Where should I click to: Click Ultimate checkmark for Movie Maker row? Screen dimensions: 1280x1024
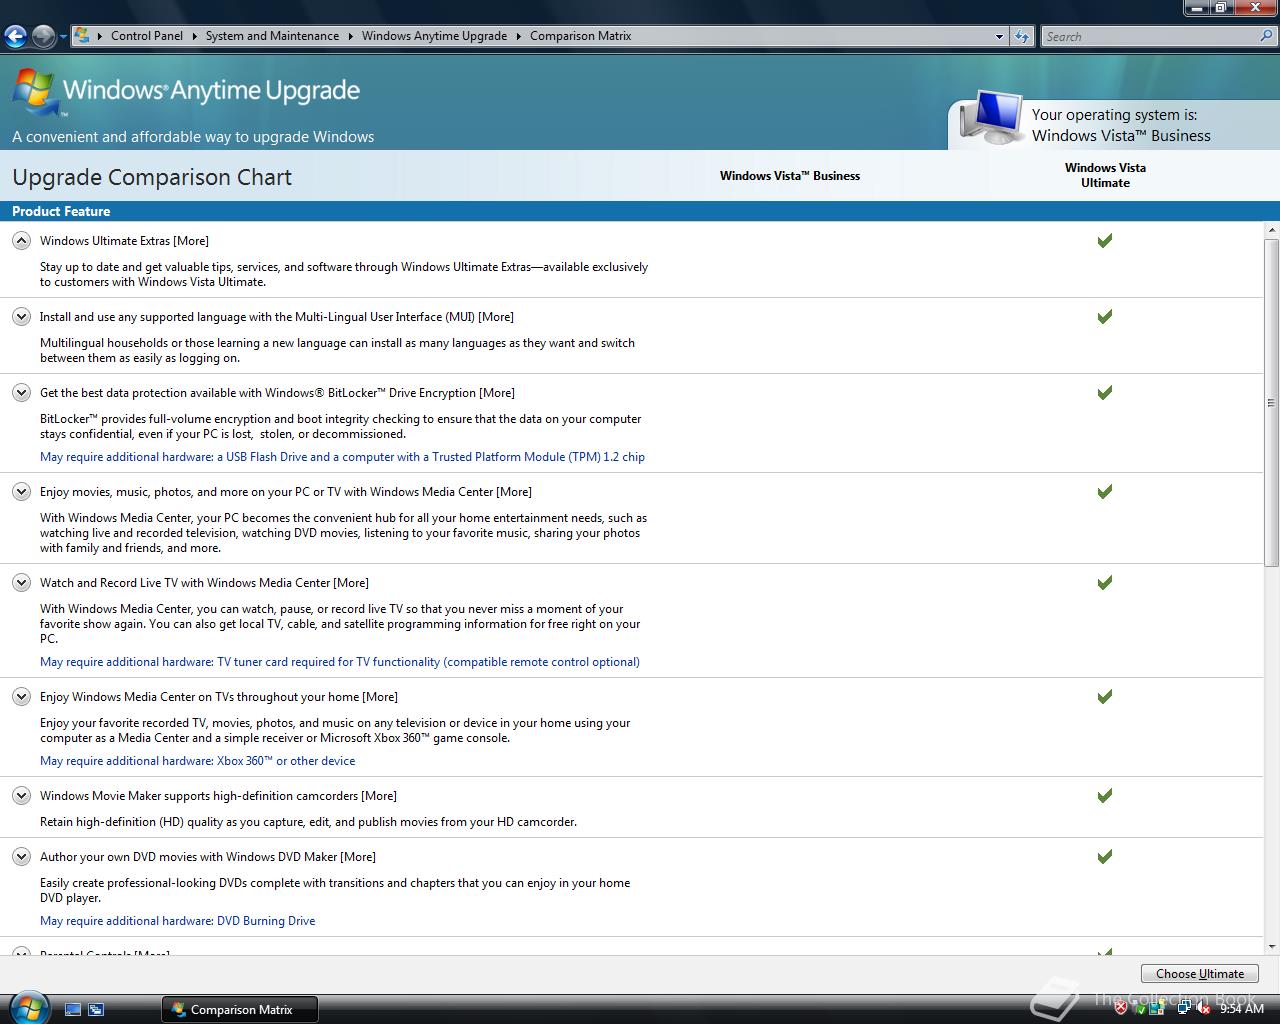[x=1105, y=795]
